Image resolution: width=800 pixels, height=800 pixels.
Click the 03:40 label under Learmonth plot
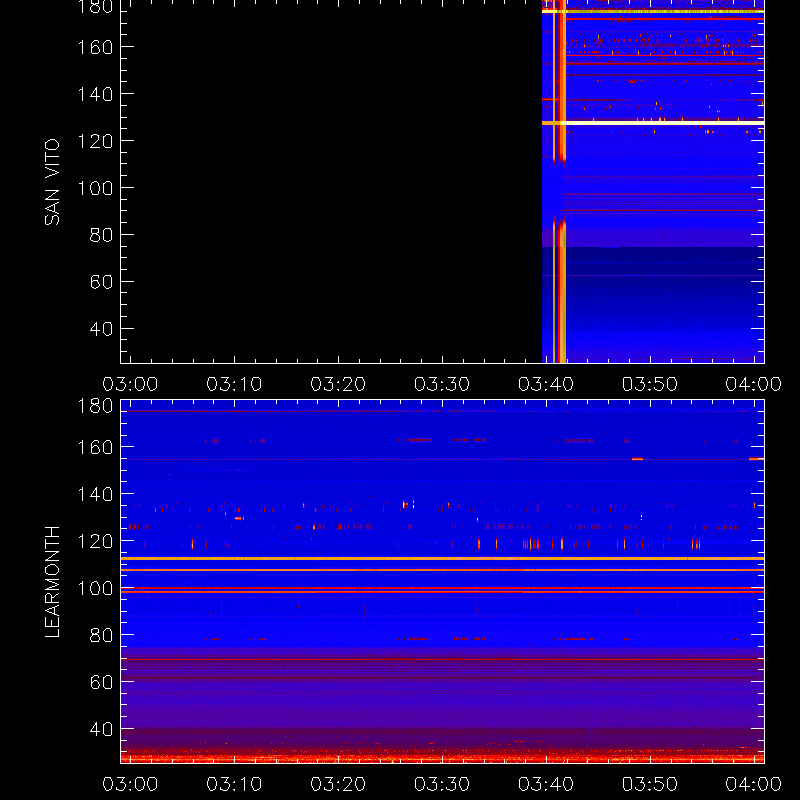(546, 784)
